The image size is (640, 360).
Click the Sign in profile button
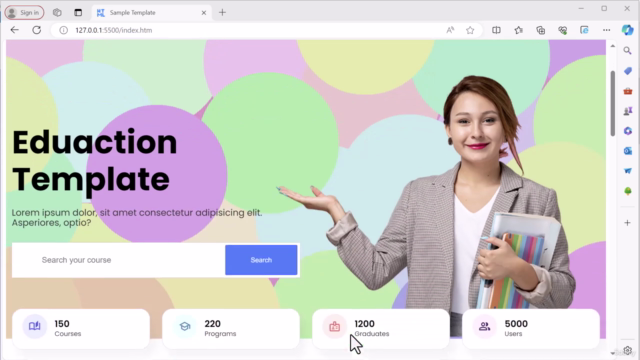(x=24, y=13)
